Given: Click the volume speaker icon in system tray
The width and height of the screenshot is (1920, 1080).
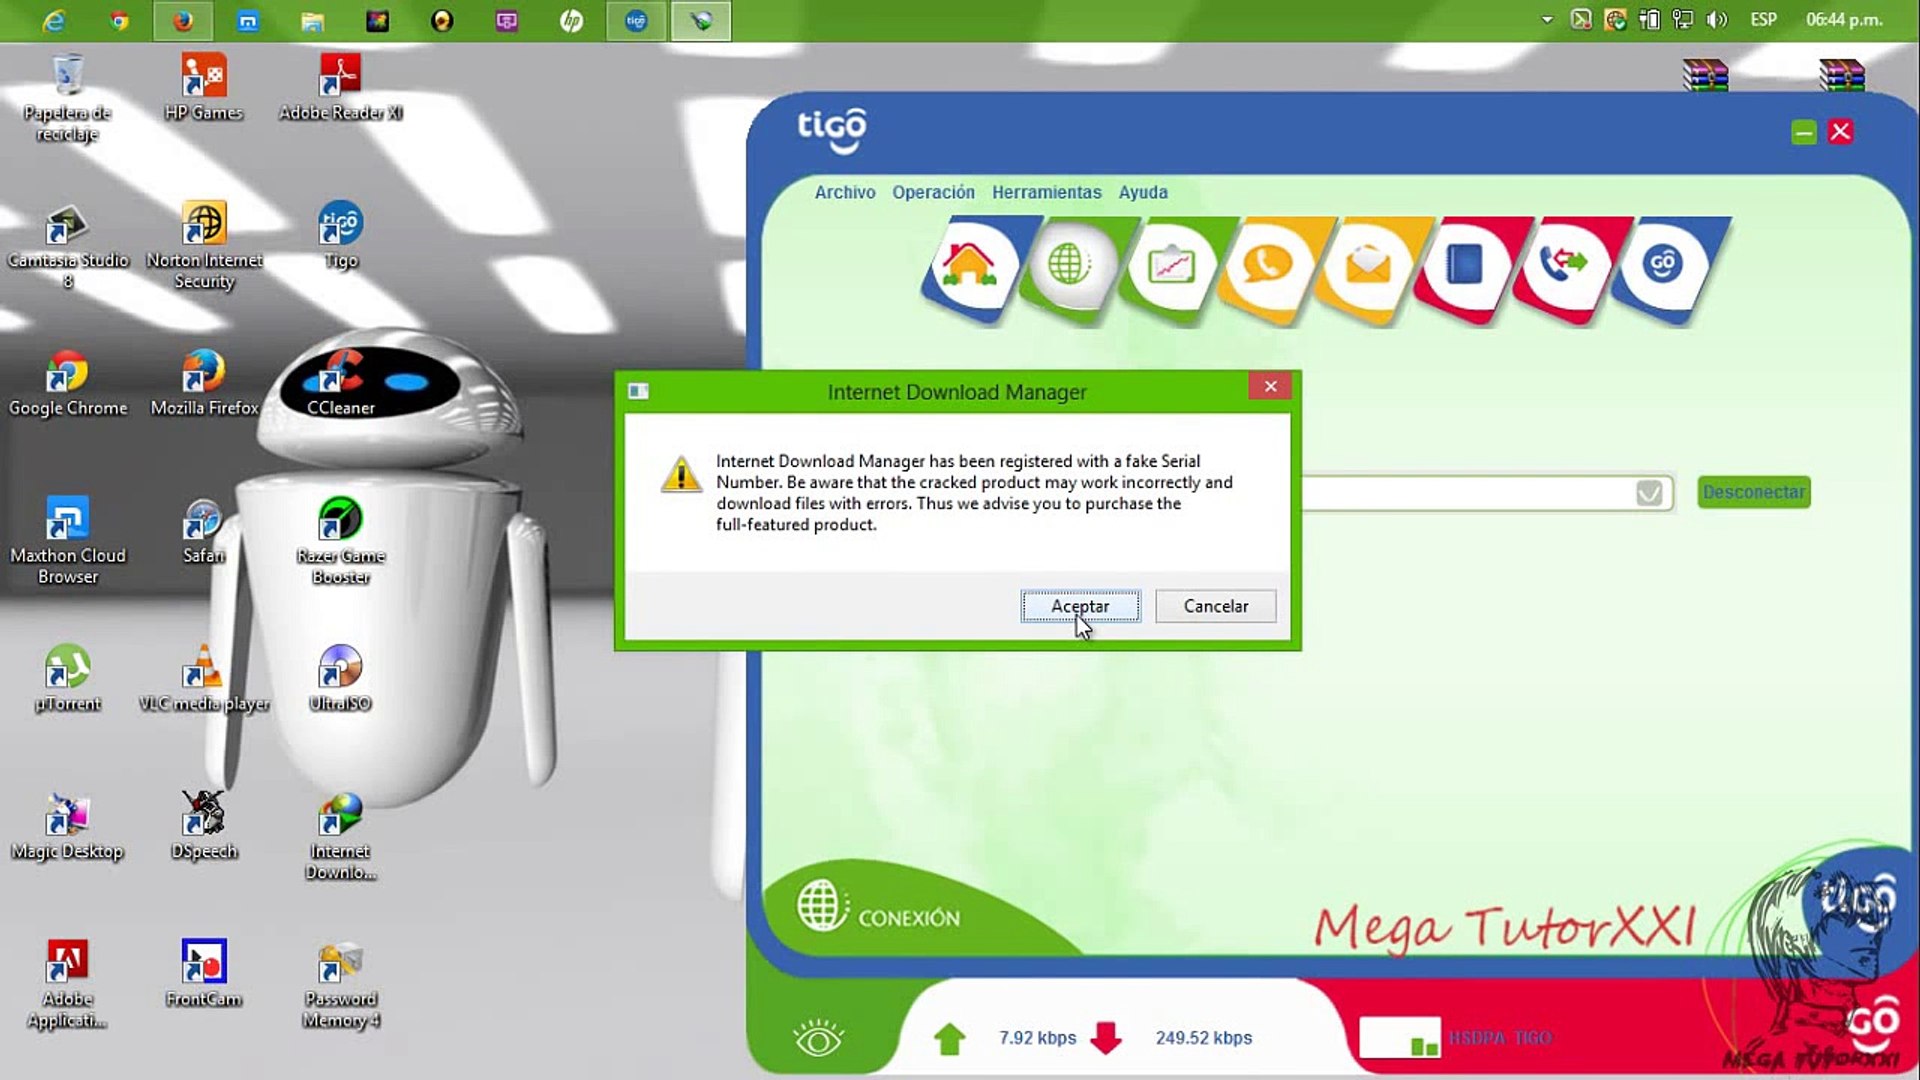Looking at the screenshot, I should tap(1717, 20).
